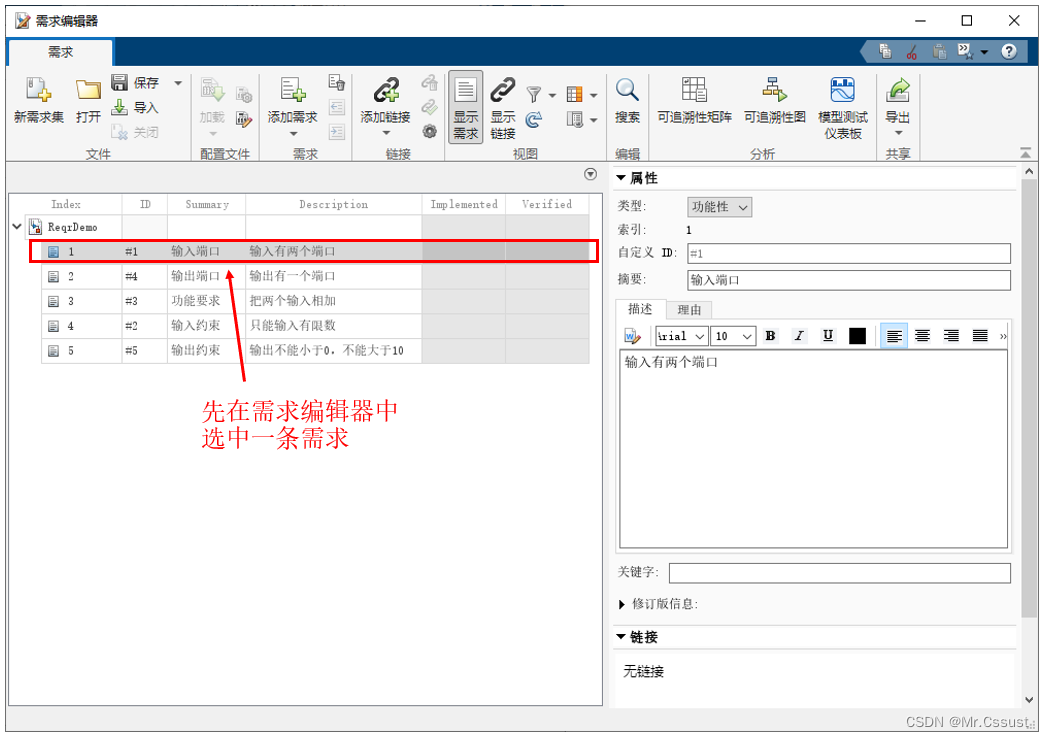Select requirement row 输出约束
This screenshot has width=1044, height=737.
315,350
